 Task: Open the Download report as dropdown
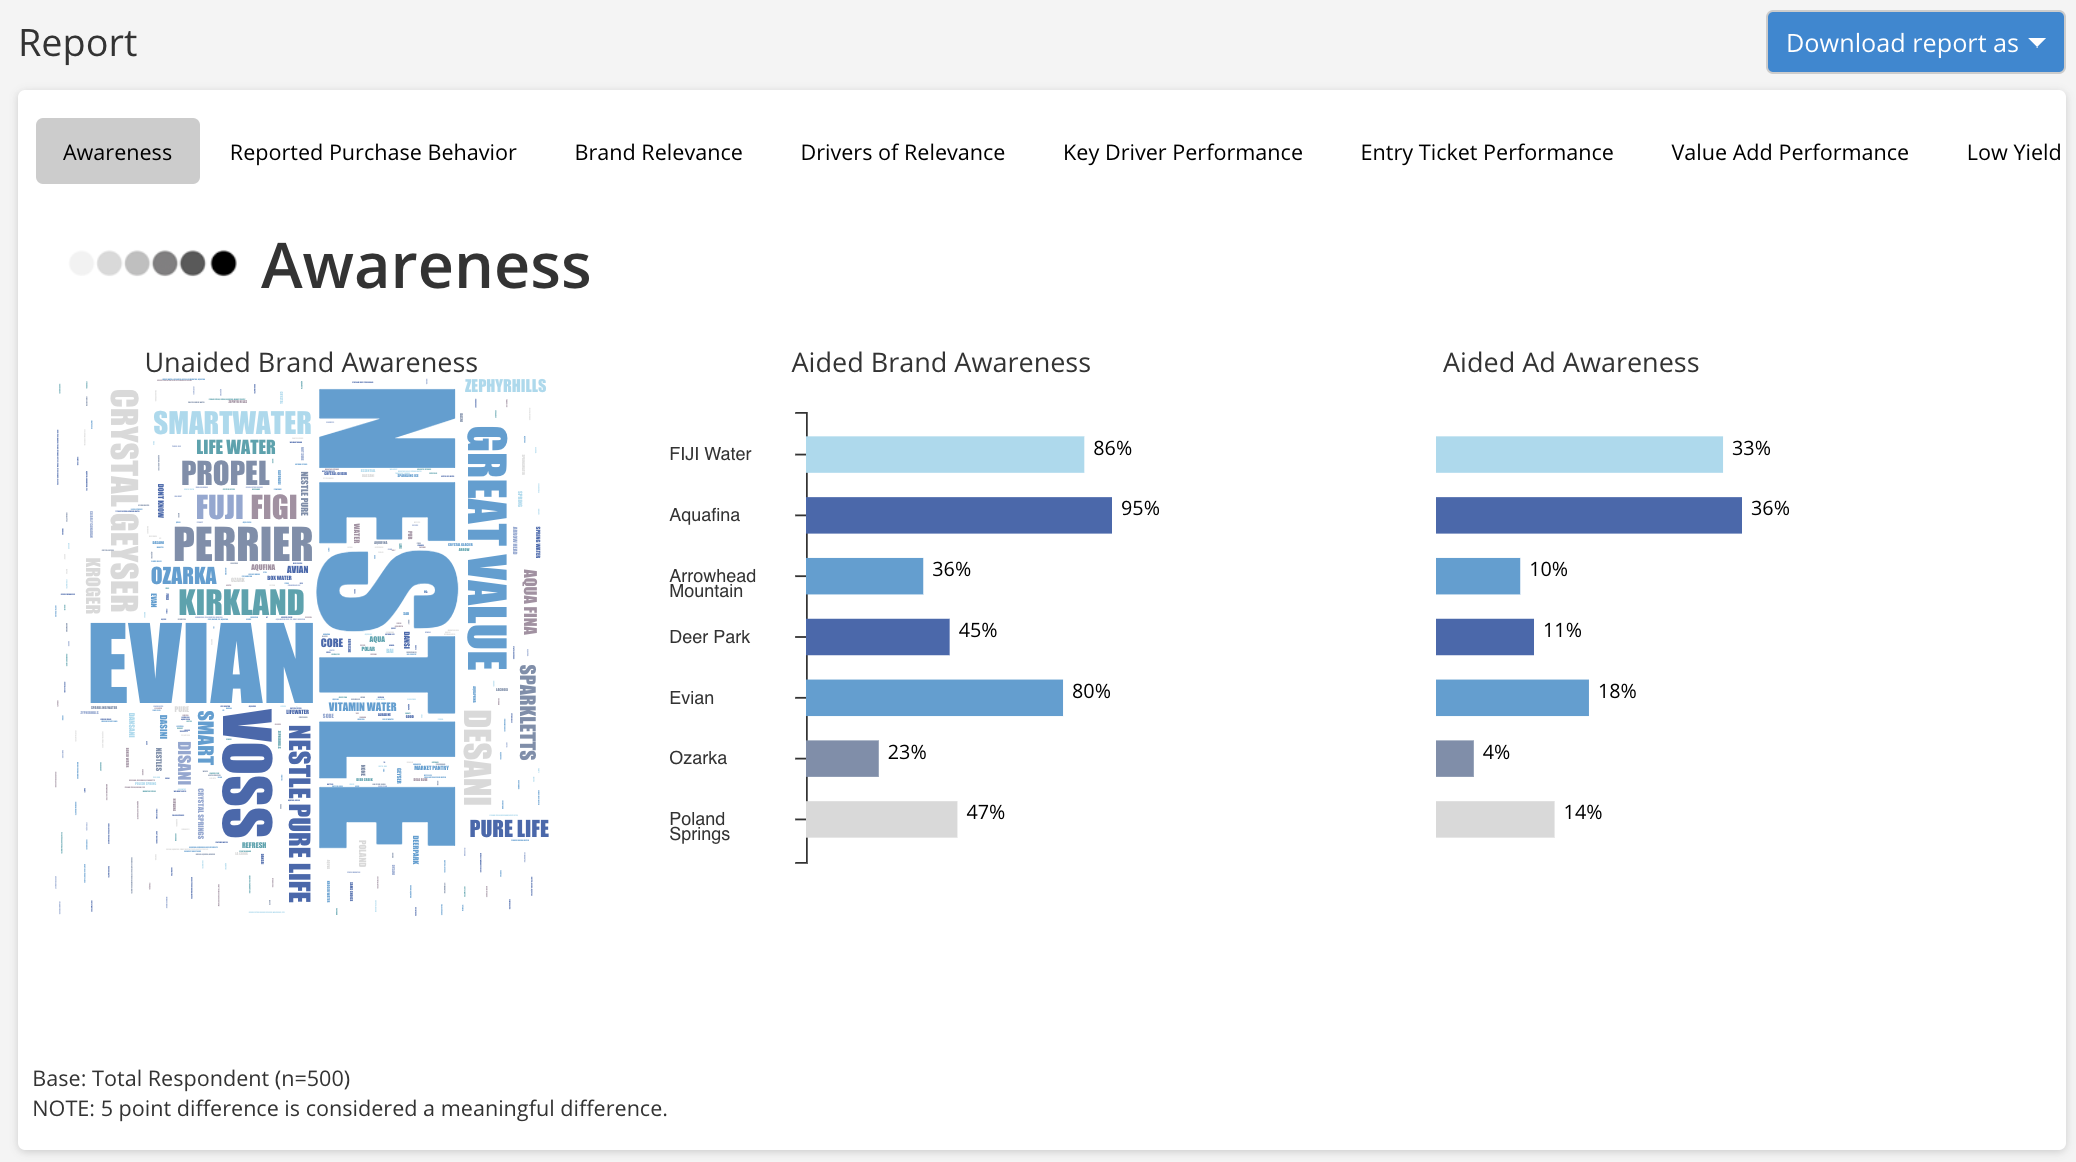click(x=1915, y=43)
